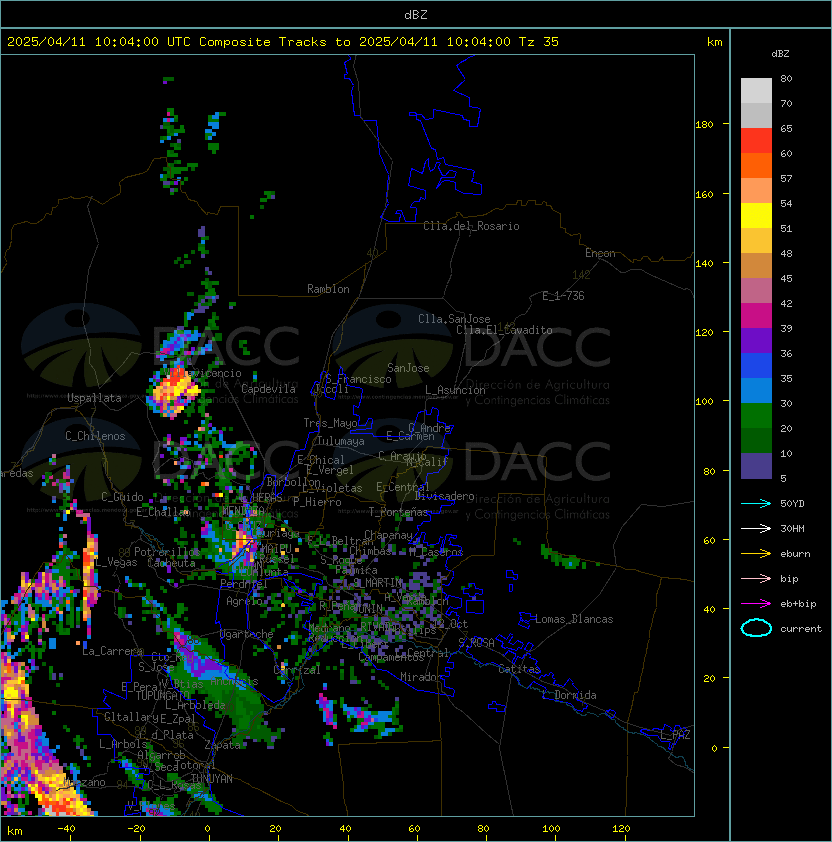Viewport: 832px width, 842px height.
Task: Click the 'Encon' map label
Action: click(x=600, y=253)
